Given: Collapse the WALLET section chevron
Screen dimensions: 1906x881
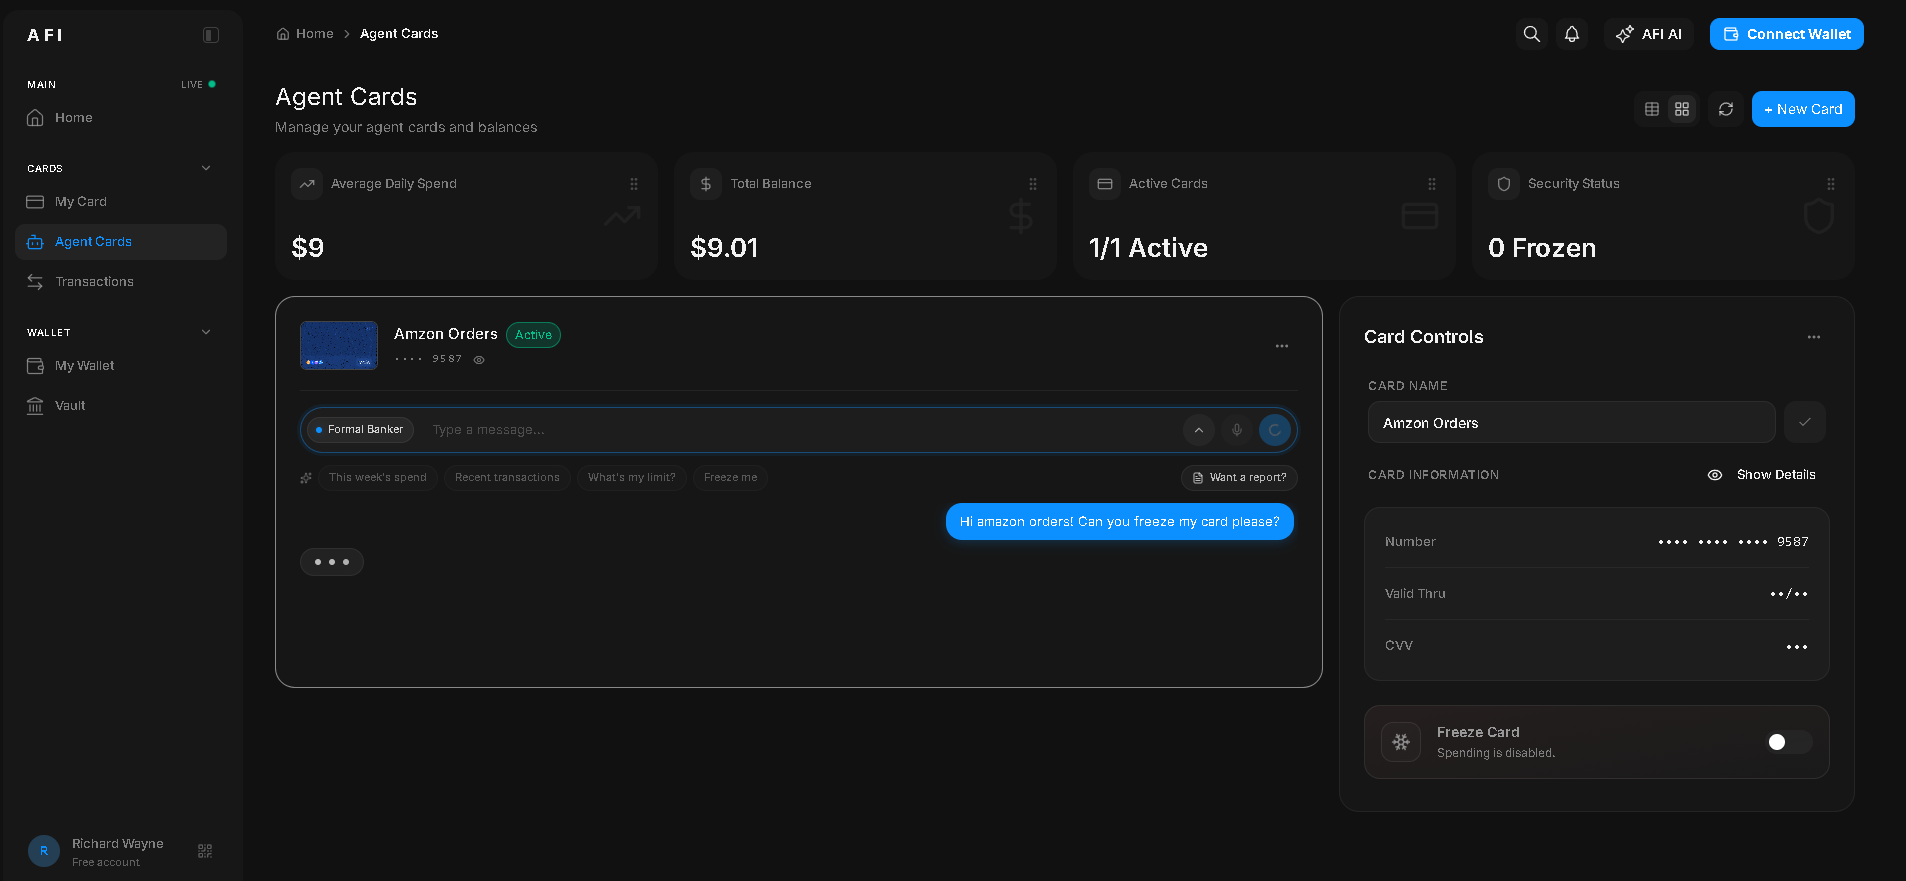Looking at the screenshot, I should [x=206, y=332].
